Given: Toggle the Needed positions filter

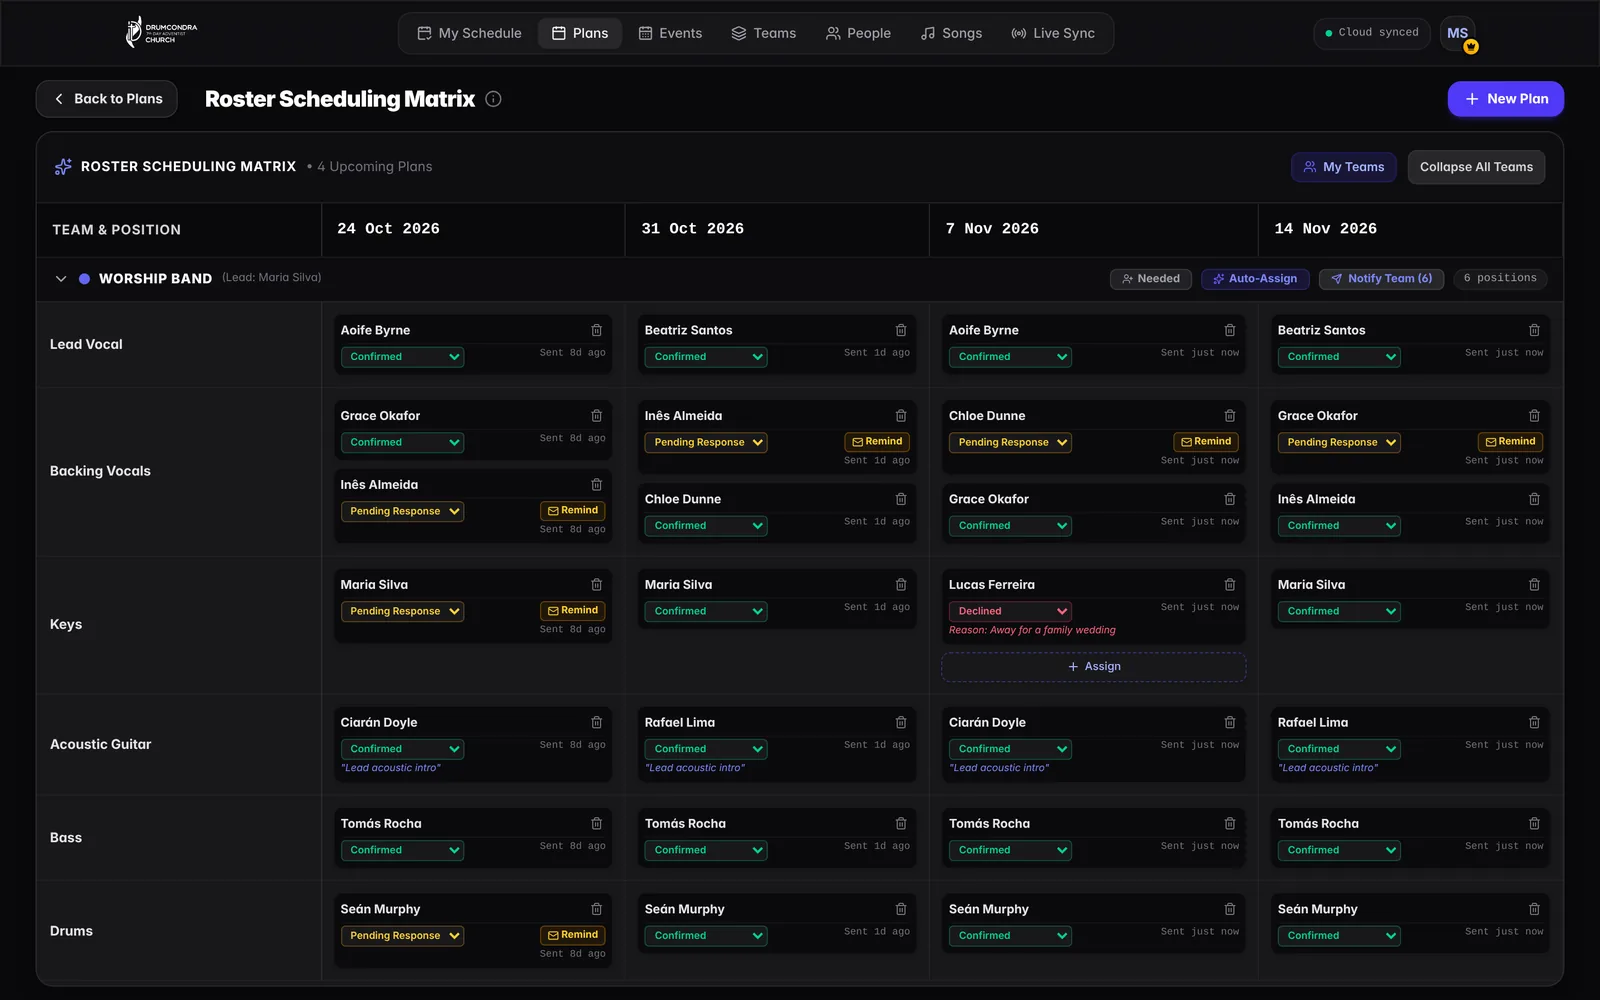Looking at the screenshot, I should pos(1150,279).
